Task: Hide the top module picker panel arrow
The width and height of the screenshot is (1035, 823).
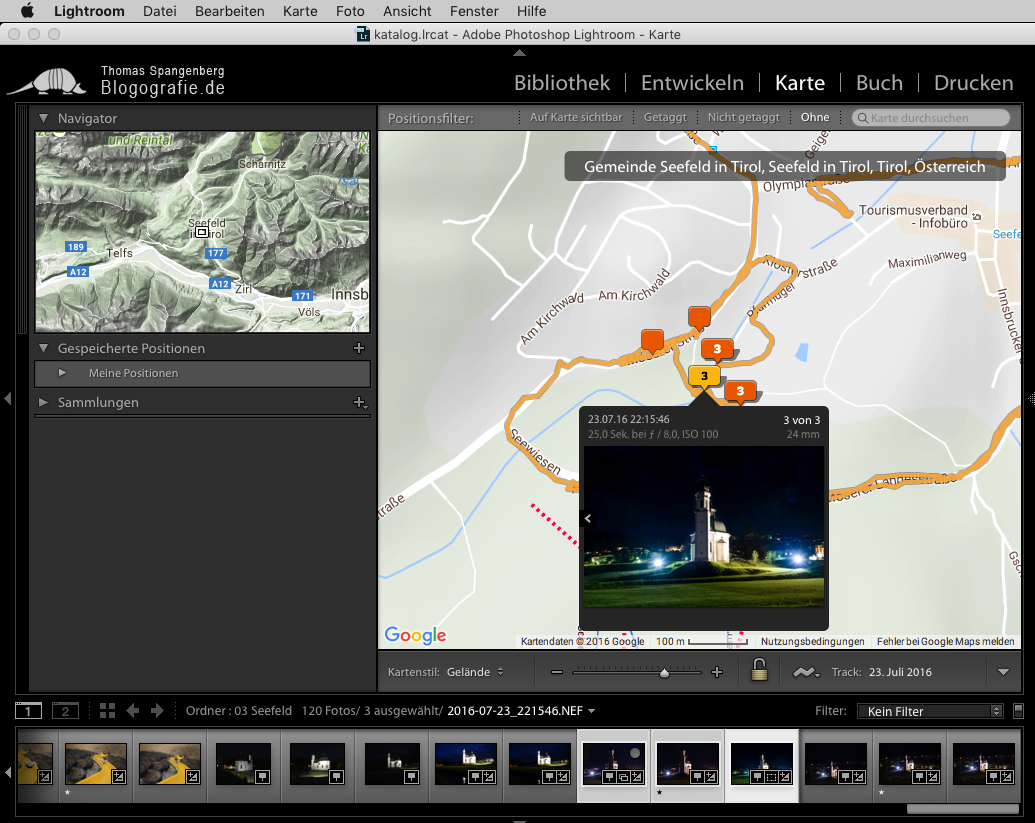Action: 519,53
